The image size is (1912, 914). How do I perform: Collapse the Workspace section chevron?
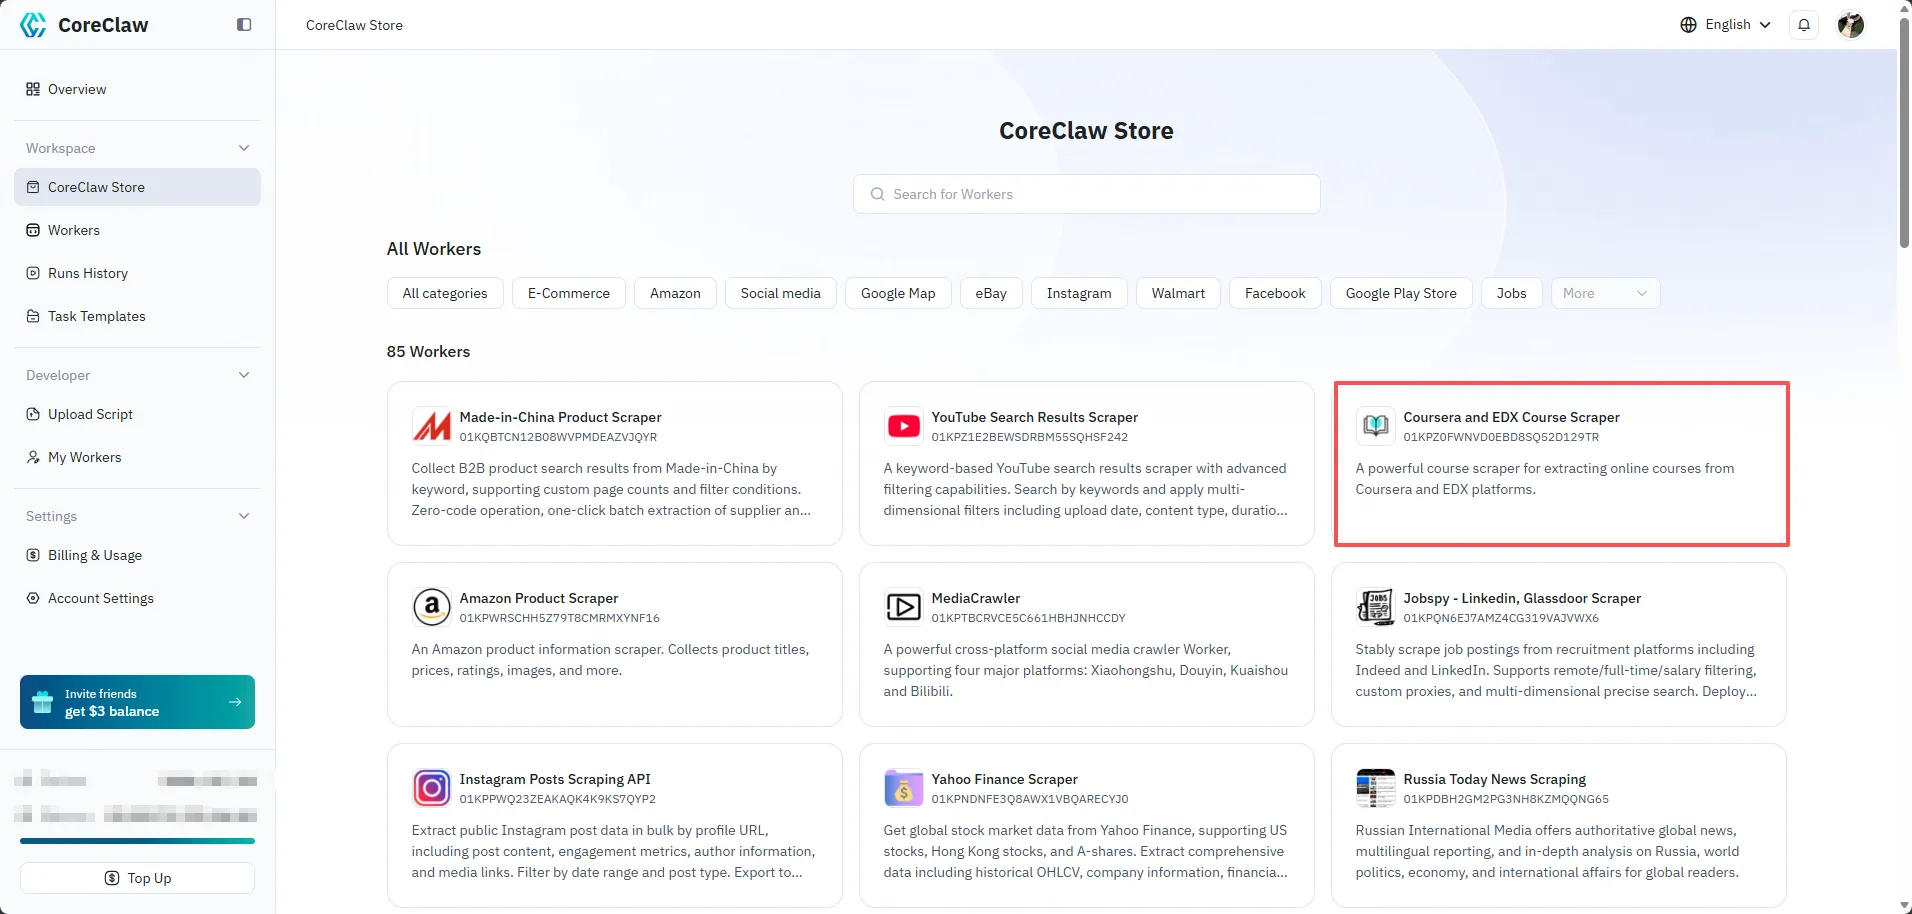[244, 148]
